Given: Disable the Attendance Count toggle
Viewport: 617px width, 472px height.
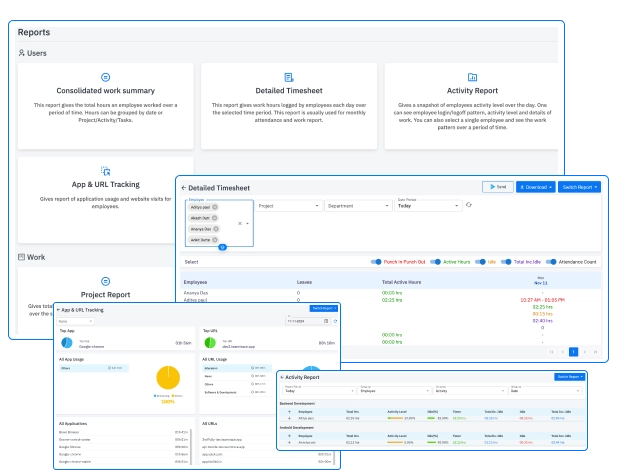Looking at the screenshot, I should (x=552, y=262).
